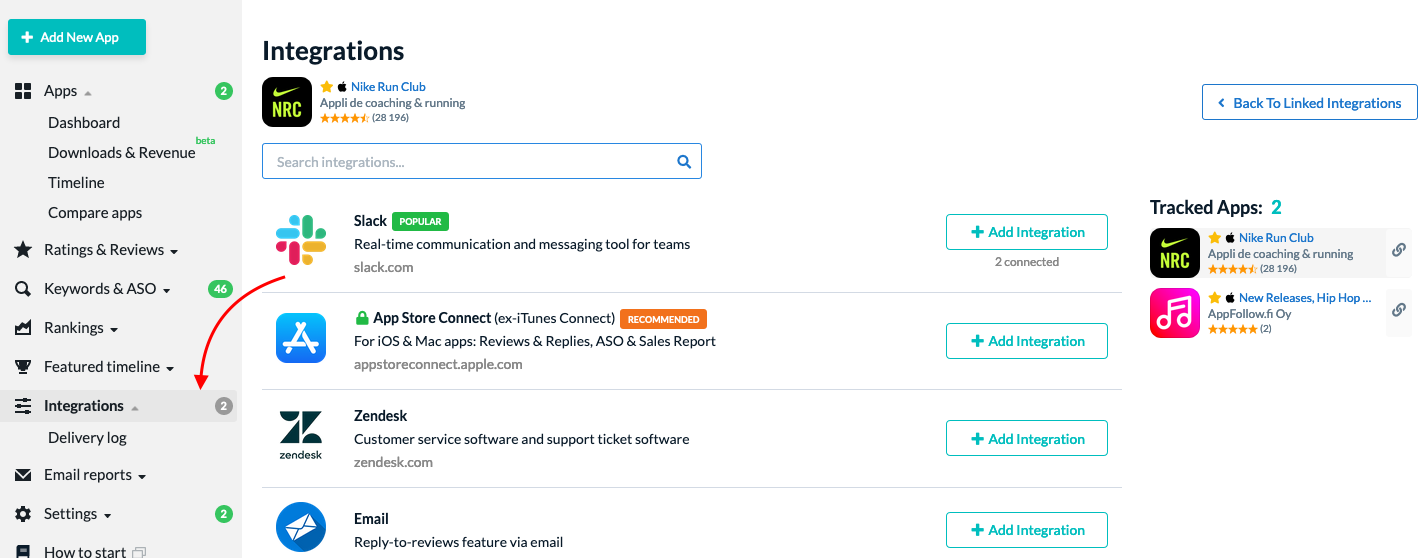Screen dimensions: 1422x558
Task: Click the Add New App button
Action: coord(77,37)
